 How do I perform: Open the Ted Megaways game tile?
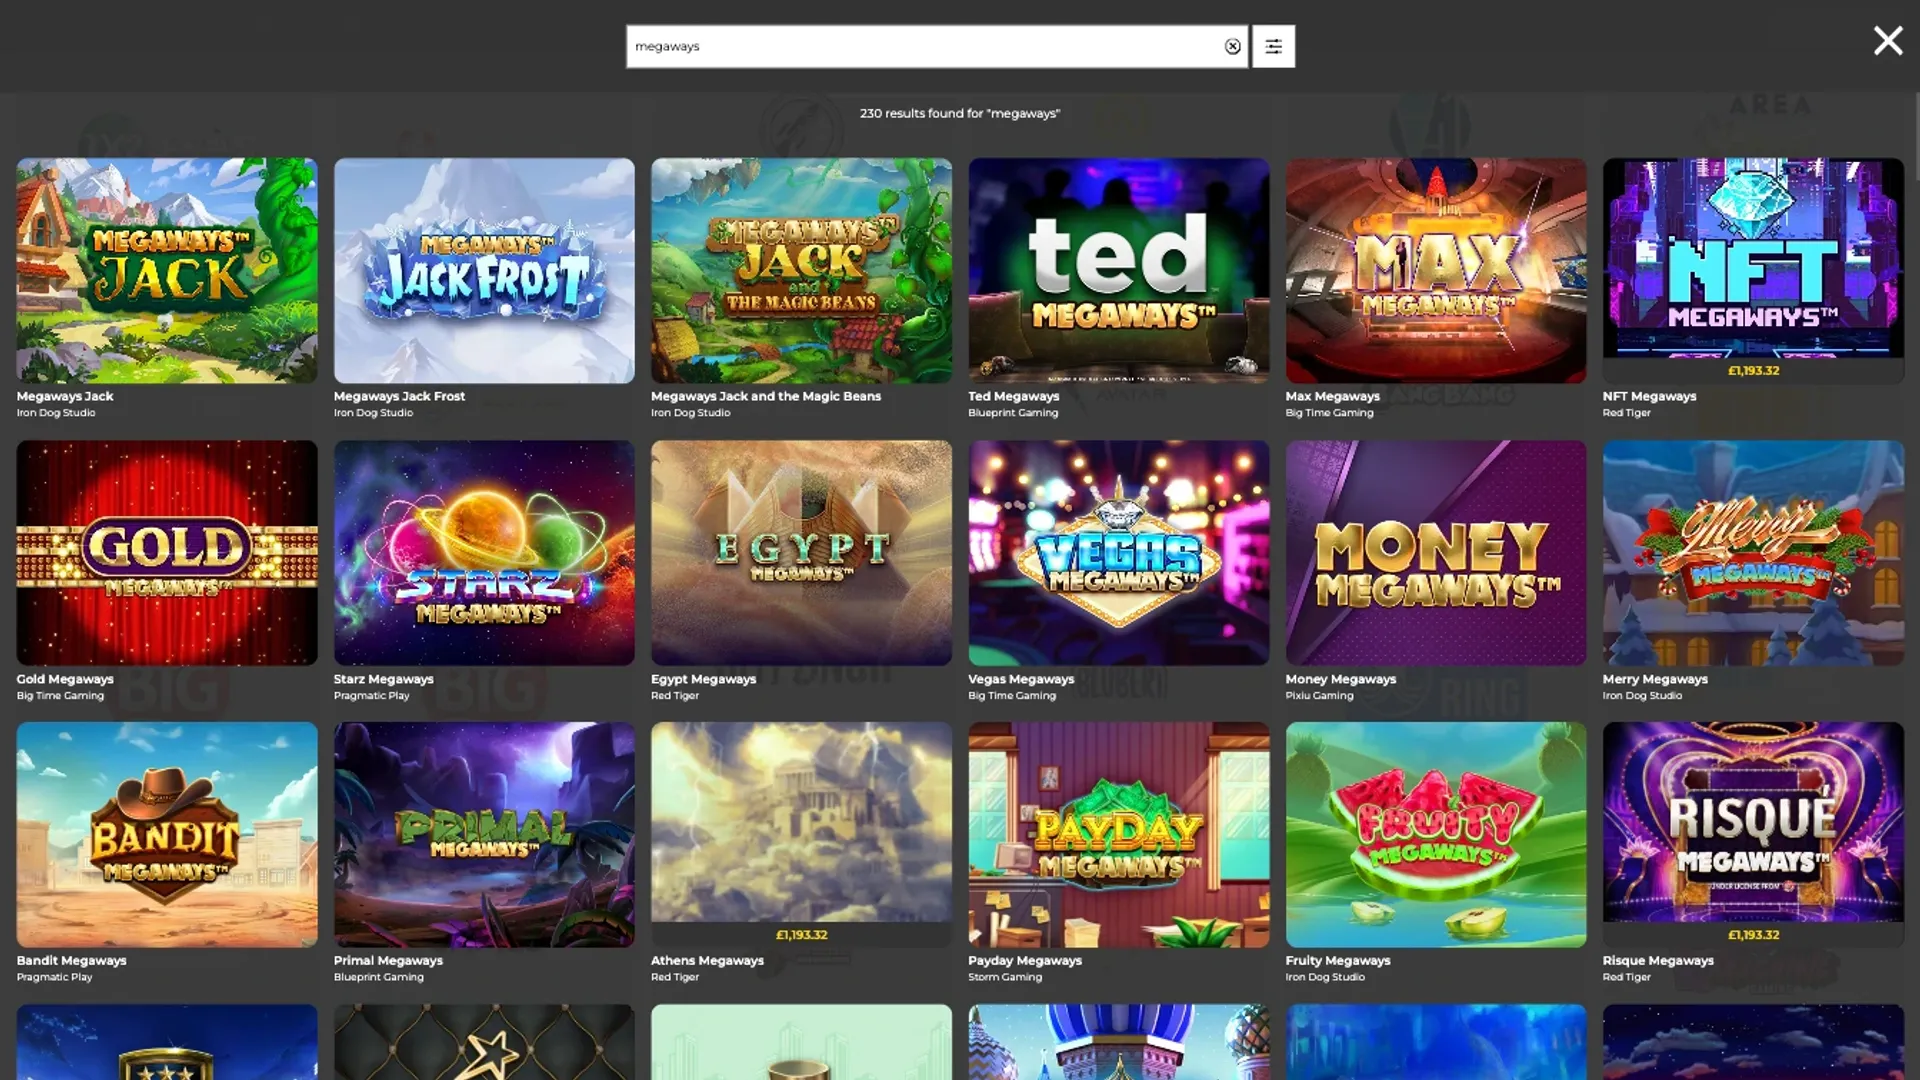[1118, 270]
